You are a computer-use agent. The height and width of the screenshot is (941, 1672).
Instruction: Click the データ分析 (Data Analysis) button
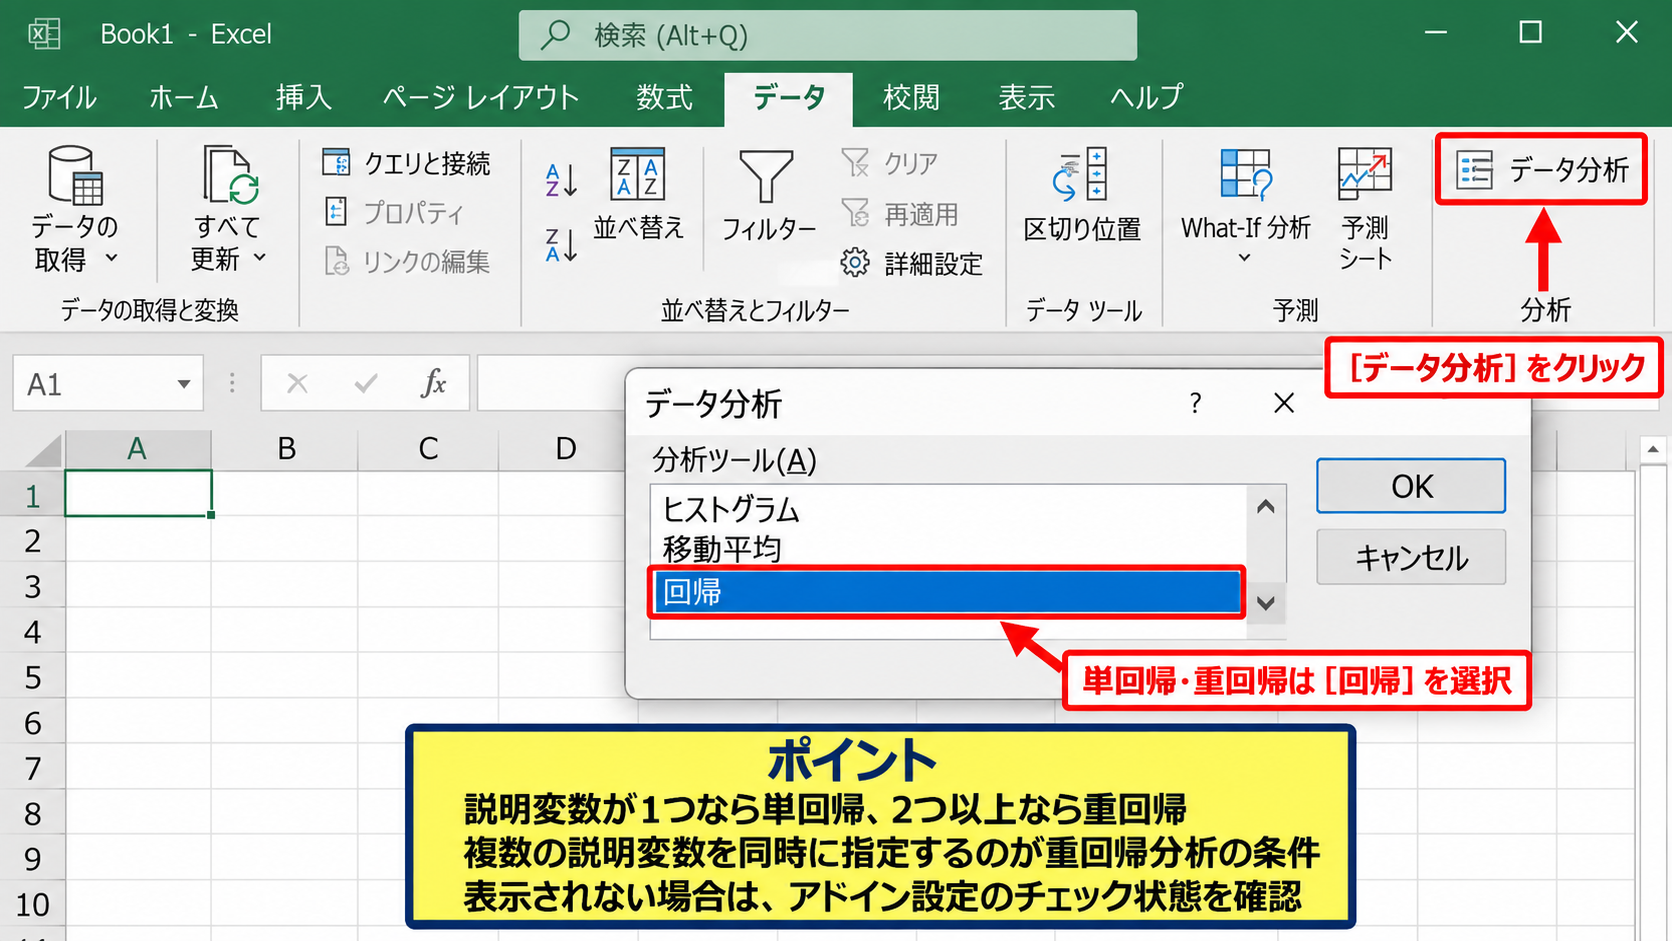tap(1542, 170)
